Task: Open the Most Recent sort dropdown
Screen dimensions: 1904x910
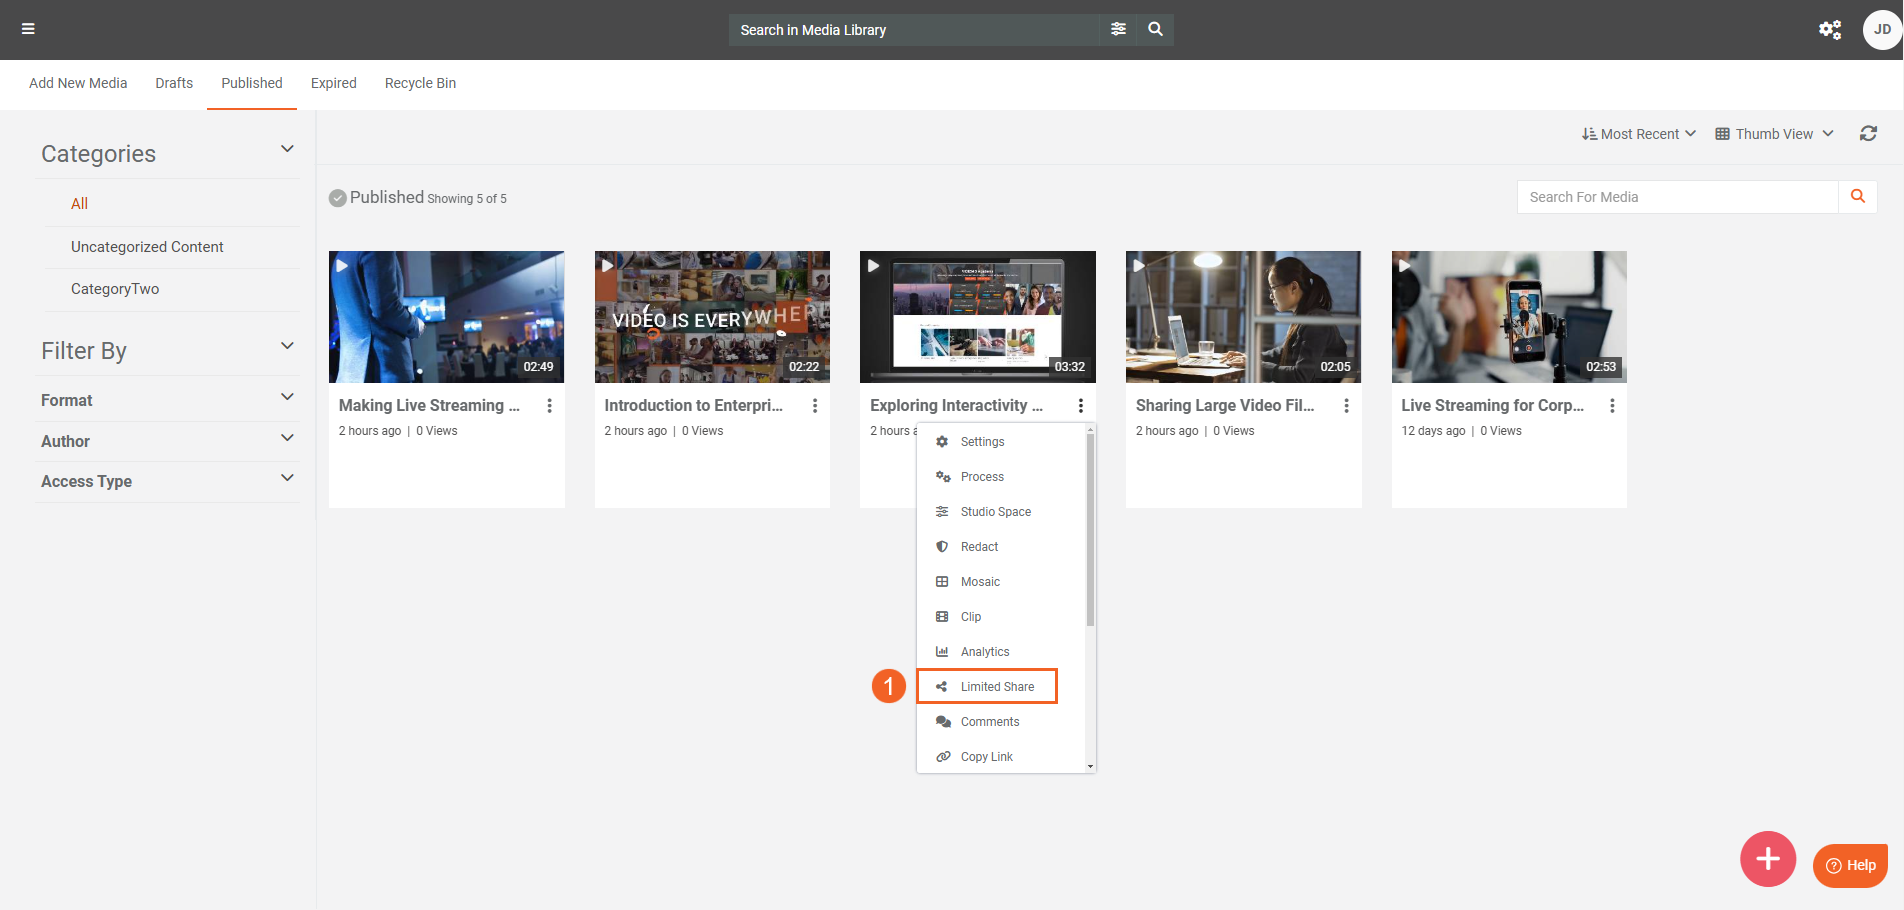Action: click(1638, 134)
